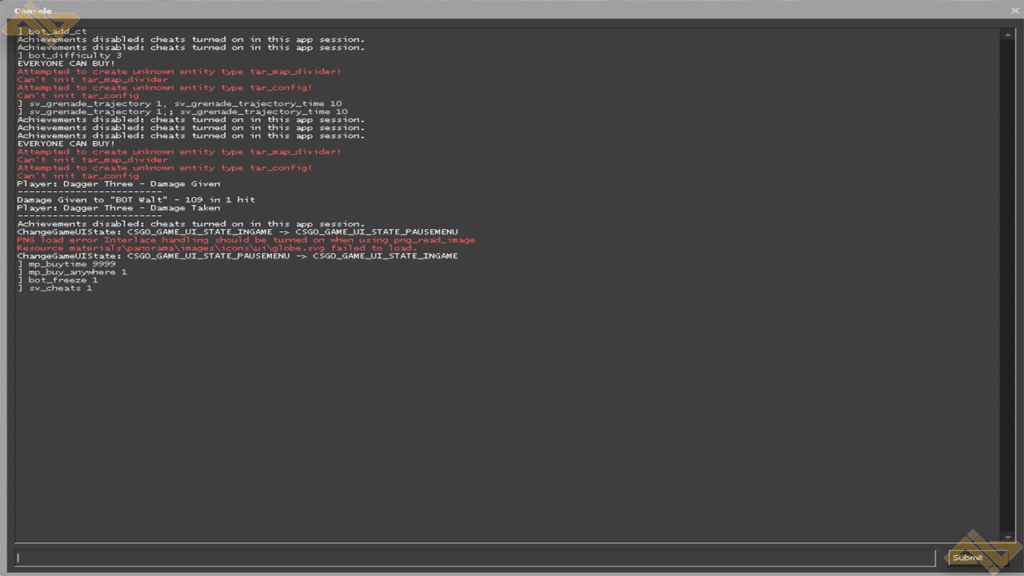This screenshot has height=576, width=1024.
Task: Click the PAUSEMENU to INGAME state change line
Action: coord(237,256)
